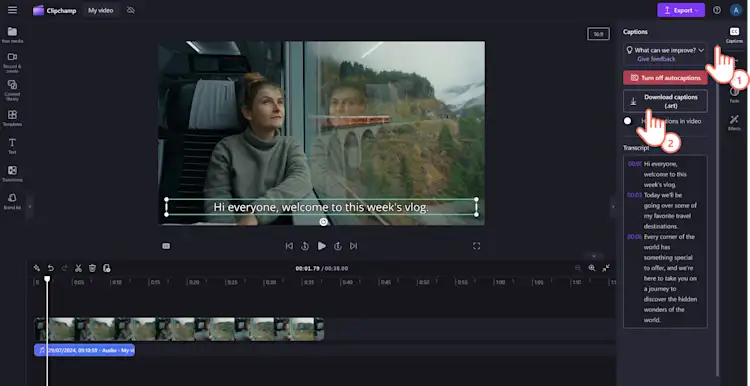Select the Captions tab in property panel
This screenshot has width=750, height=386.
[x=734, y=35]
